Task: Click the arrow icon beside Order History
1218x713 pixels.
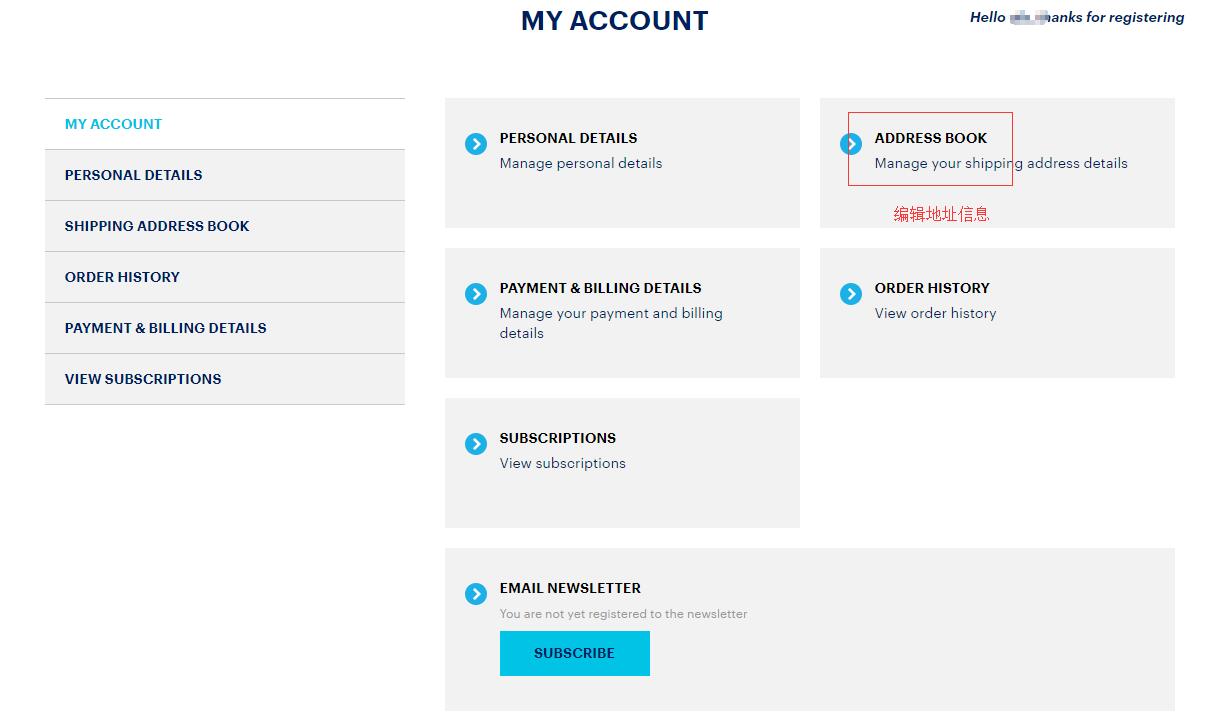Action: [851, 294]
